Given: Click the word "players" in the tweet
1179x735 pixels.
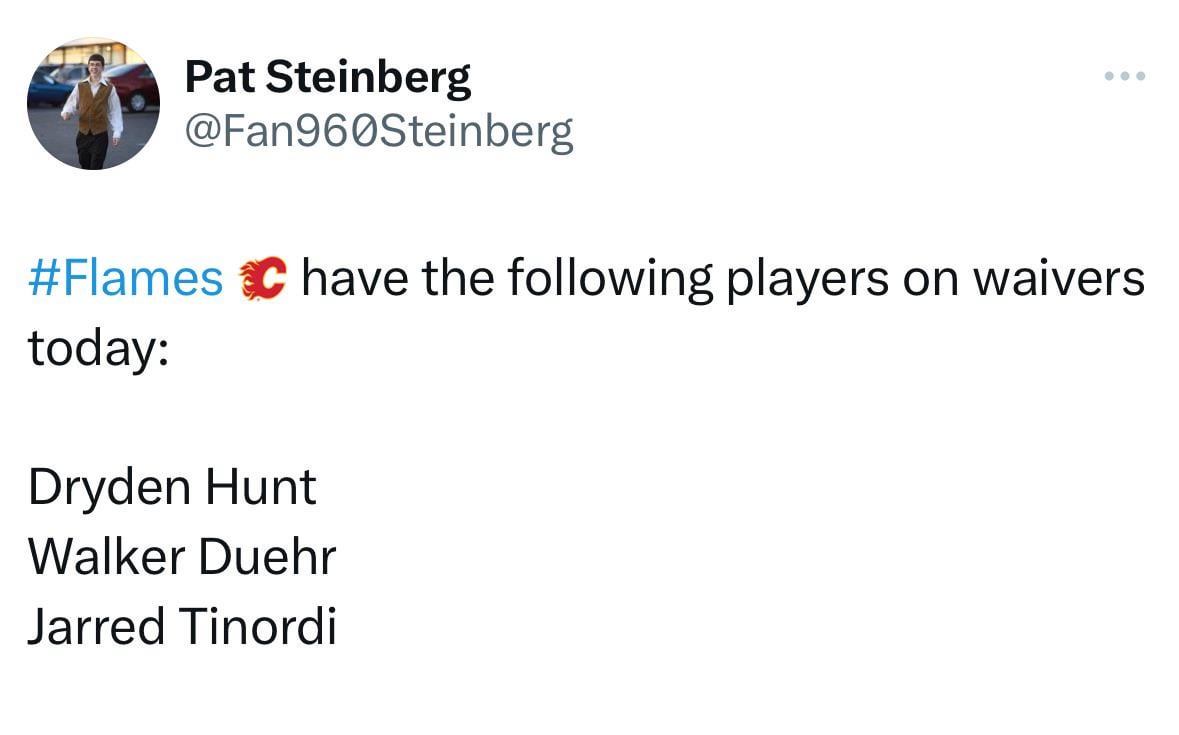Looking at the screenshot, I should coord(807,279).
